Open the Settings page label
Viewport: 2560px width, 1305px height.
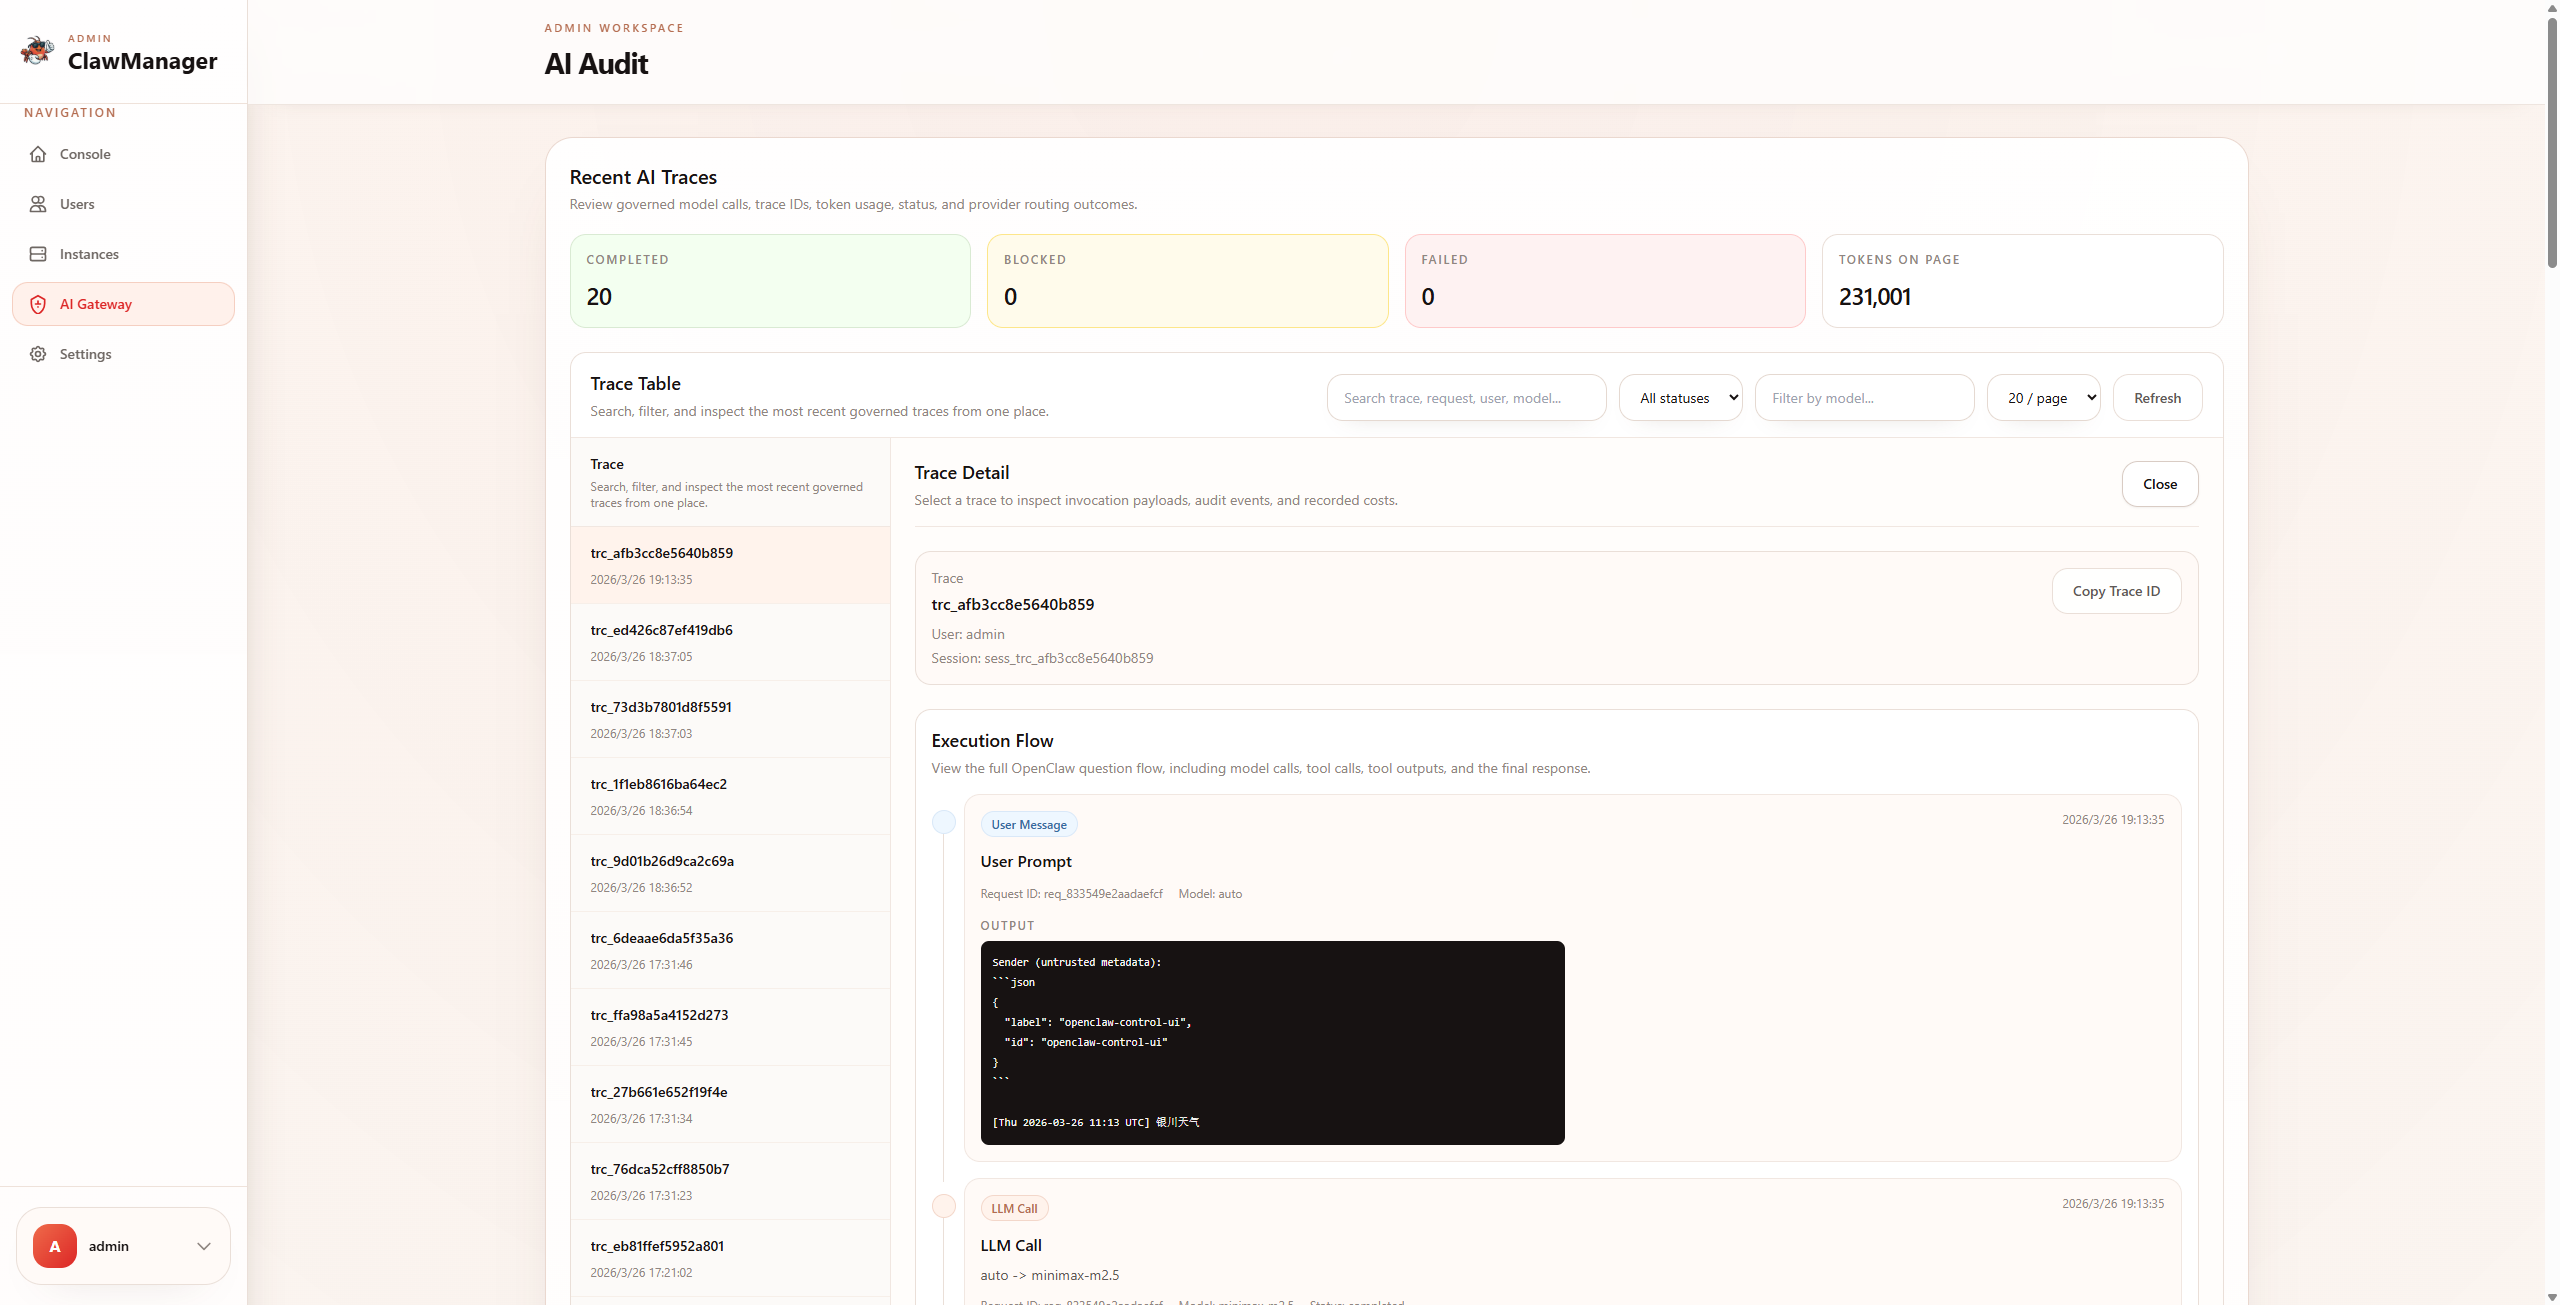click(86, 354)
